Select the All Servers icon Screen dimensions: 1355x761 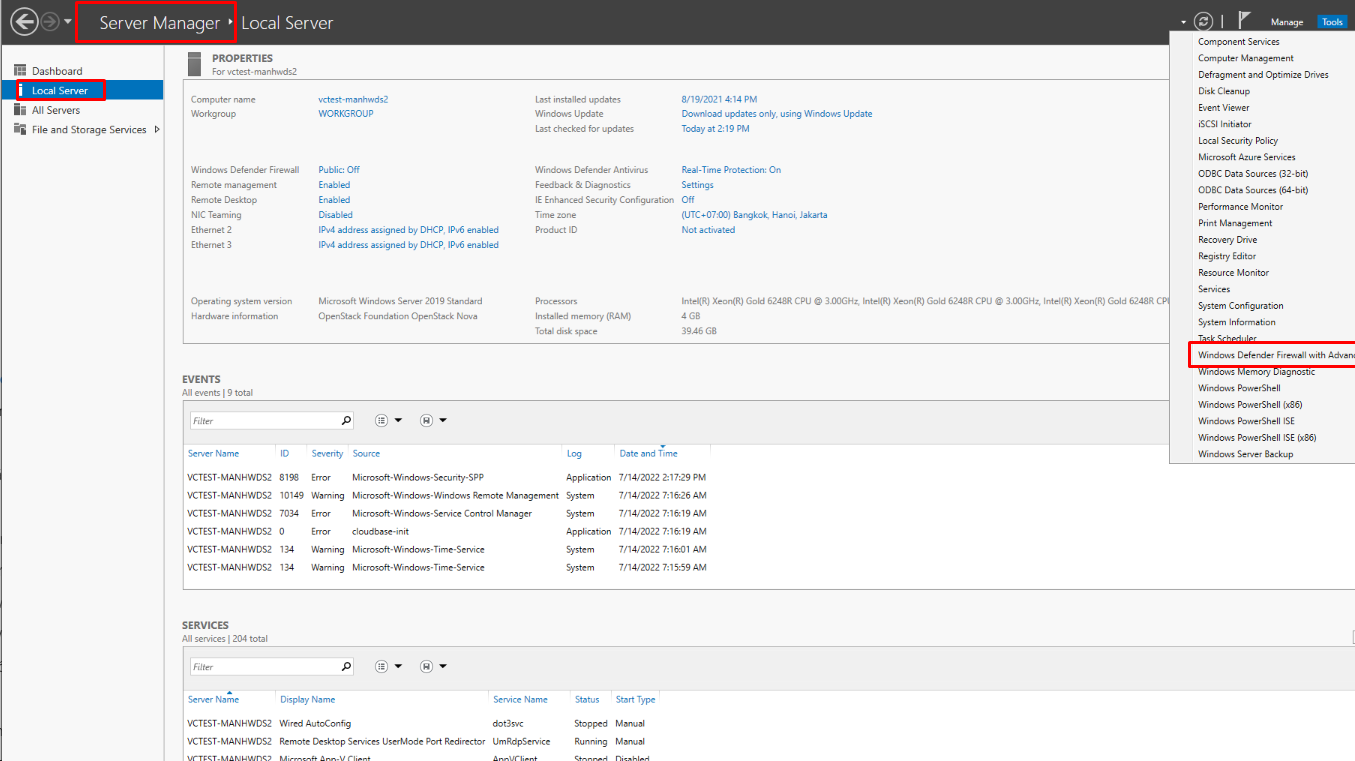[x=21, y=110]
